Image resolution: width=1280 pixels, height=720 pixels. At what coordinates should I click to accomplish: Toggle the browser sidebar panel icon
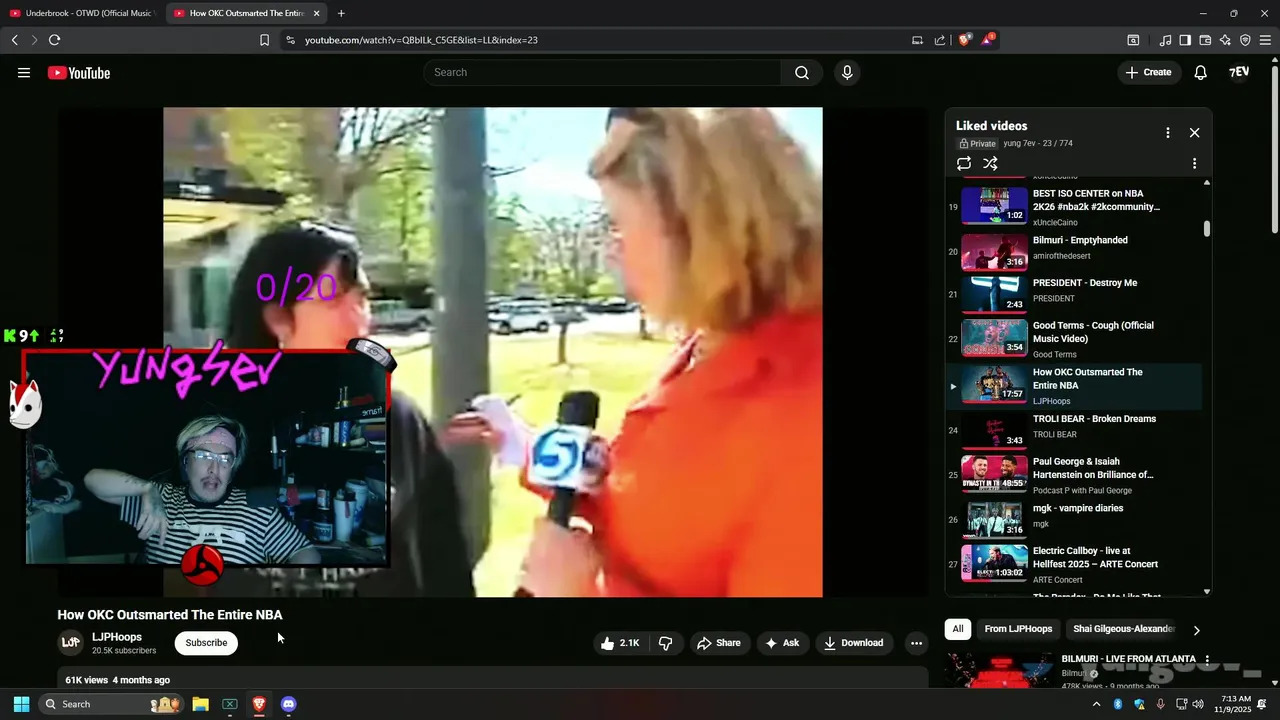click(1185, 40)
